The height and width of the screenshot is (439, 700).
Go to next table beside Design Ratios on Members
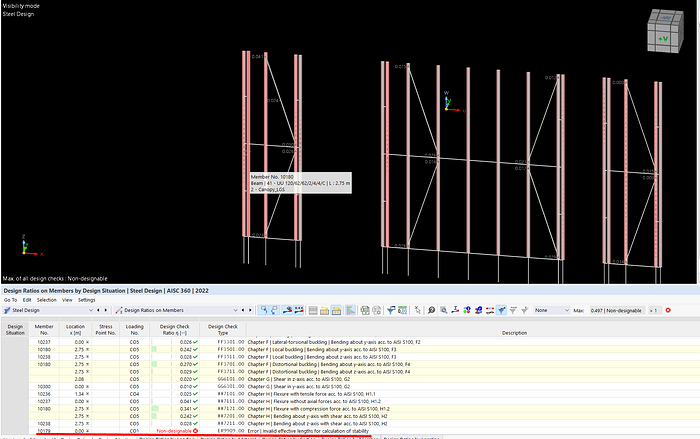click(x=250, y=310)
